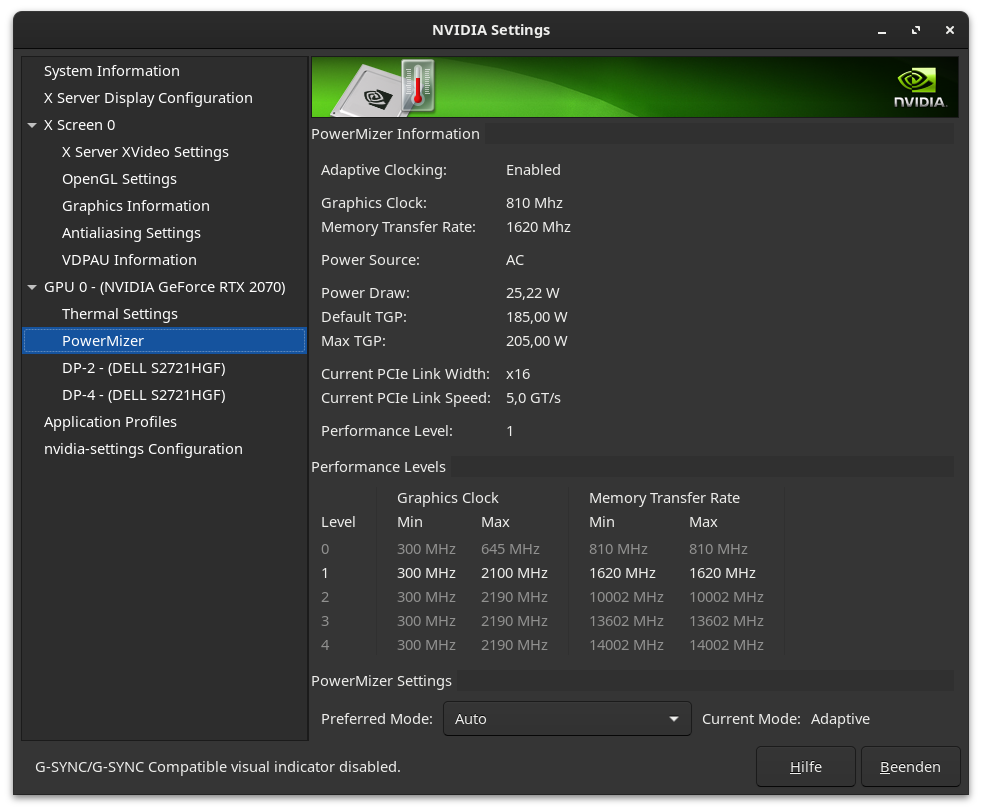
Task: Click the 25,22 W Power Draw value
Action: point(532,293)
